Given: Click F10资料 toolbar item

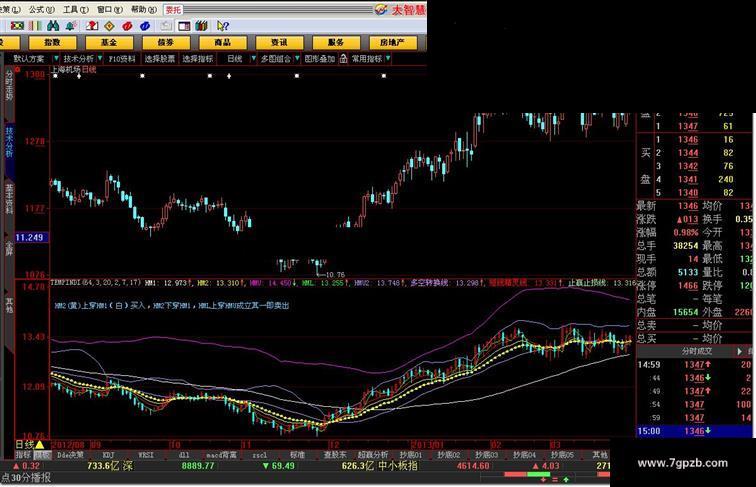Looking at the screenshot, I should [x=122, y=59].
